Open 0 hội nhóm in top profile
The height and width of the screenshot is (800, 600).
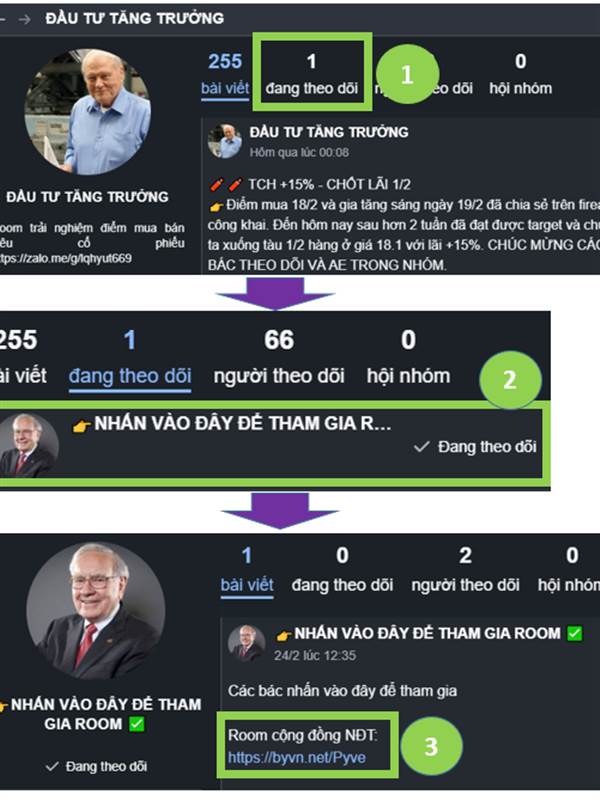click(x=520, y=74)
